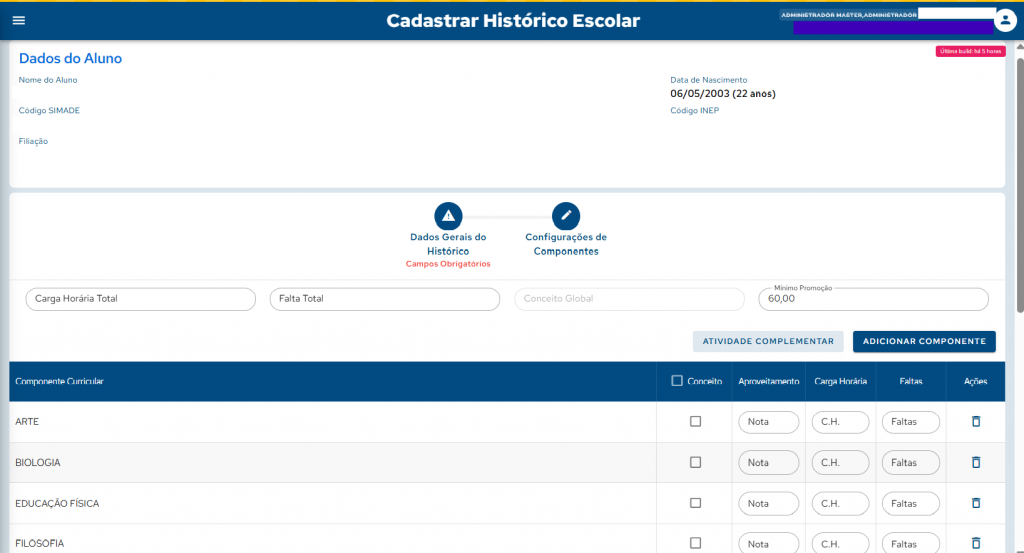The width and height of the screenshot is (1024, 553).
Task: Click the user profile avatar icon
Action: pyautogui.click(x=1005, y=21)
